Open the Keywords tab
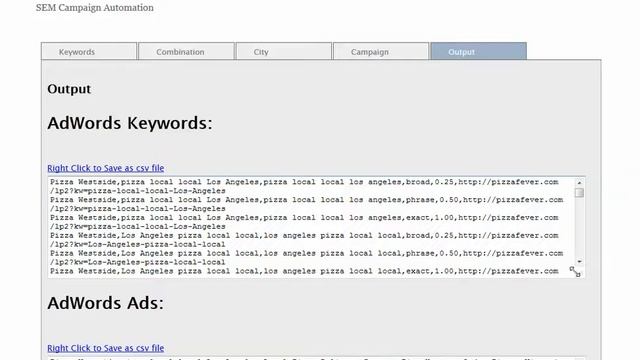The height and width of the screenshot is (360, 640). coord(89,51)
